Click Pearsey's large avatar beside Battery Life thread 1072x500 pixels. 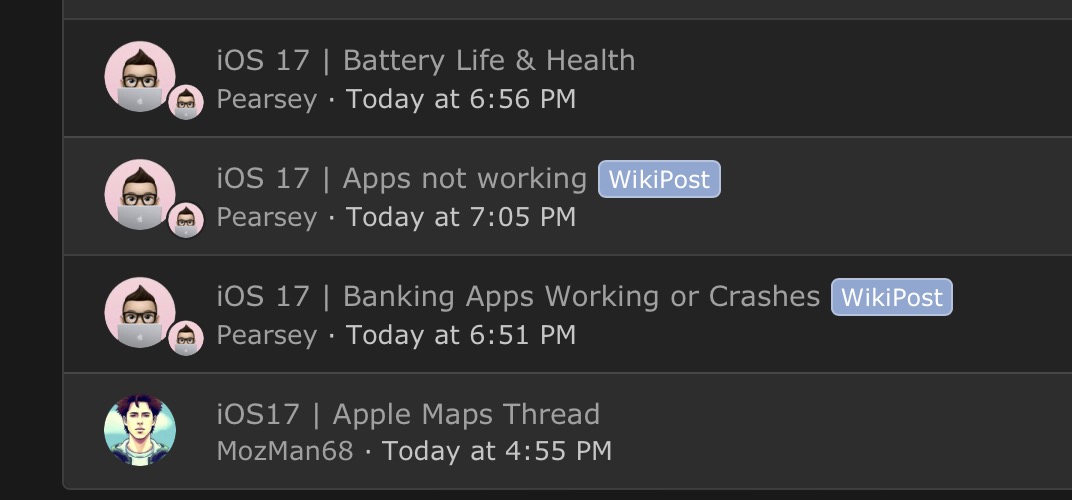pos(140,77)
